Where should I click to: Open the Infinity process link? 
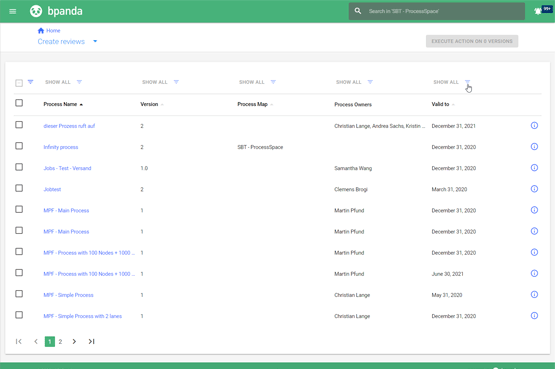pyautogui.click(x=61, y=147)
